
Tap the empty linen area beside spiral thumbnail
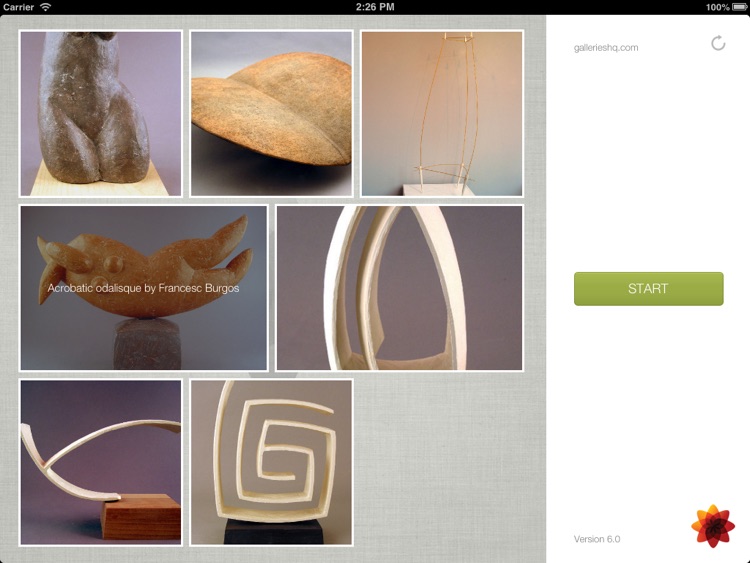(x=450, y=463)
